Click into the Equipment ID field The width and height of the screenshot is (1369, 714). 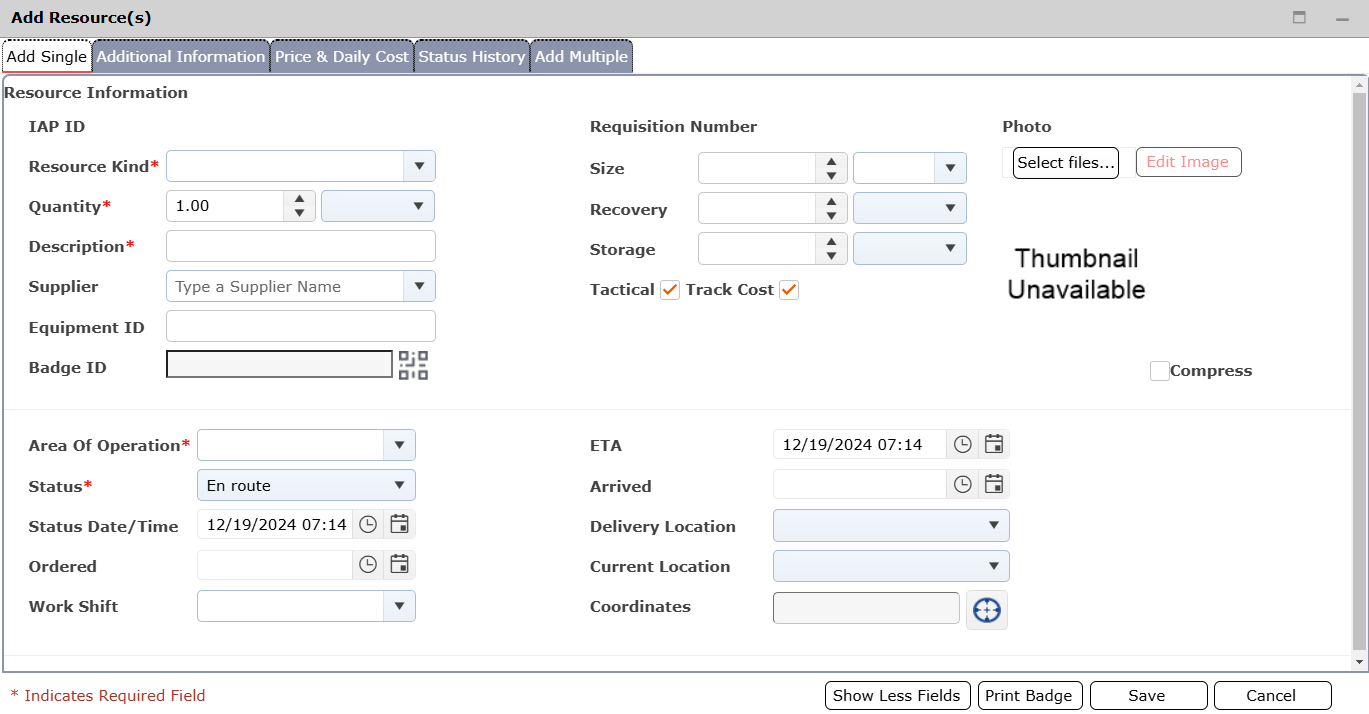click(301, 326)
